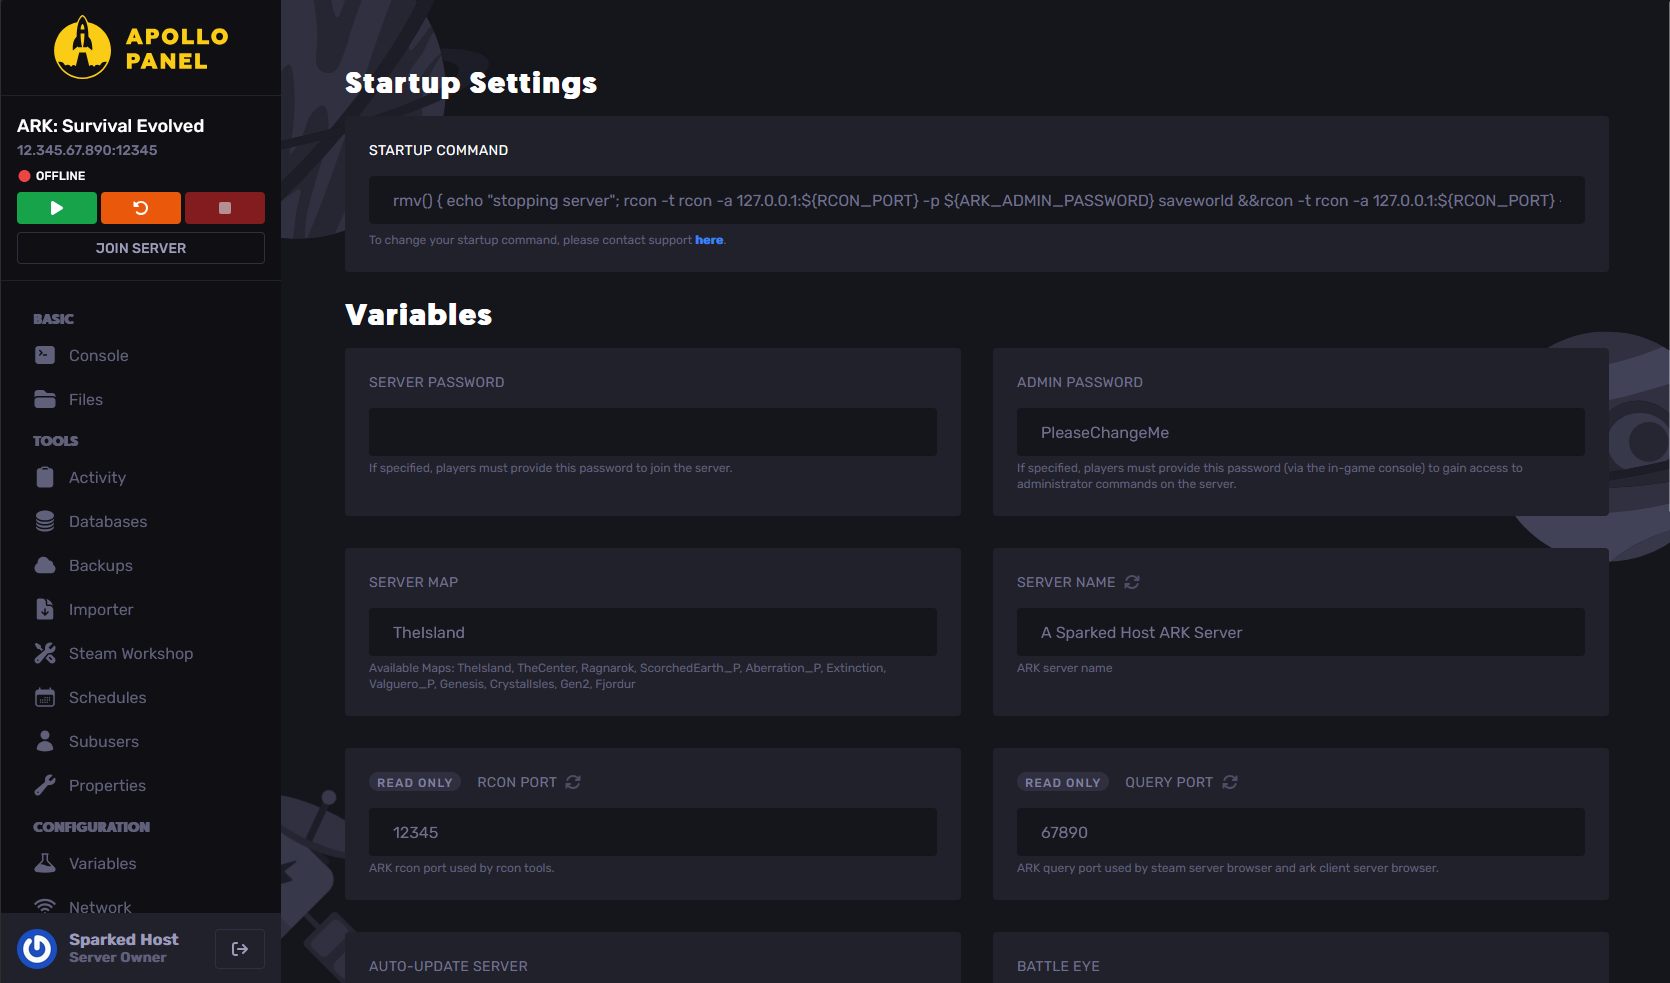The width and height of the screenshot is (1670, 983).
Task: Click the refresh icon next to Server Name
Action: [1132, 582]
